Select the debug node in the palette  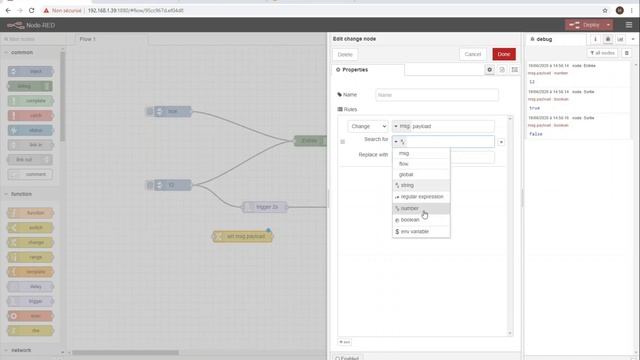[31, 86]
